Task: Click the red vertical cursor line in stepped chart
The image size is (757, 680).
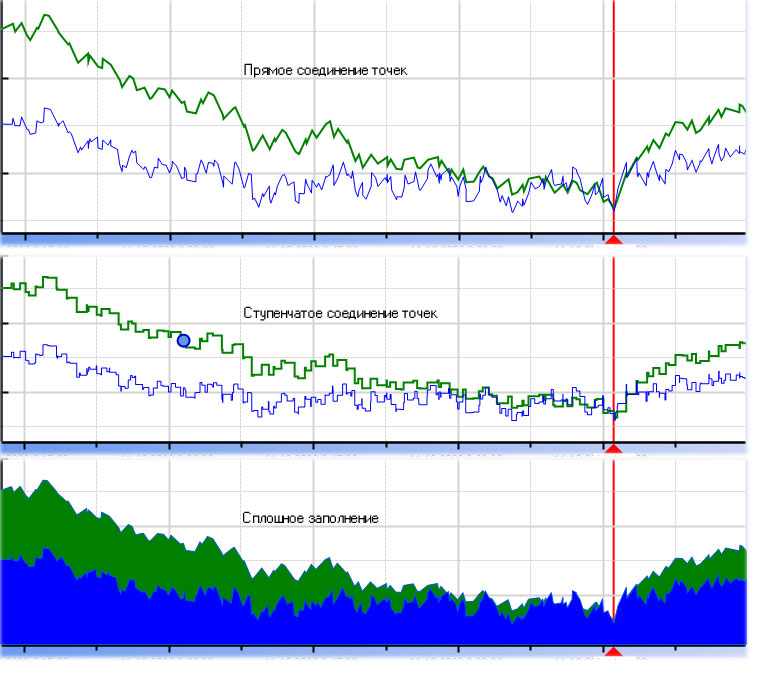Action: point(614,350)
